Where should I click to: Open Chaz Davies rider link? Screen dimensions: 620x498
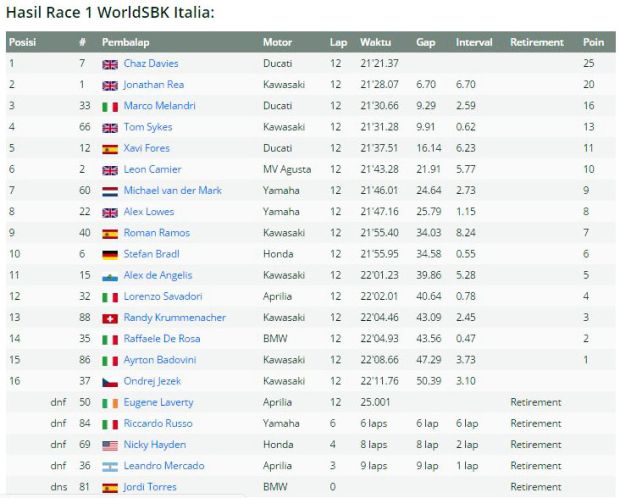pyautogui.click(x=151, y=63)
